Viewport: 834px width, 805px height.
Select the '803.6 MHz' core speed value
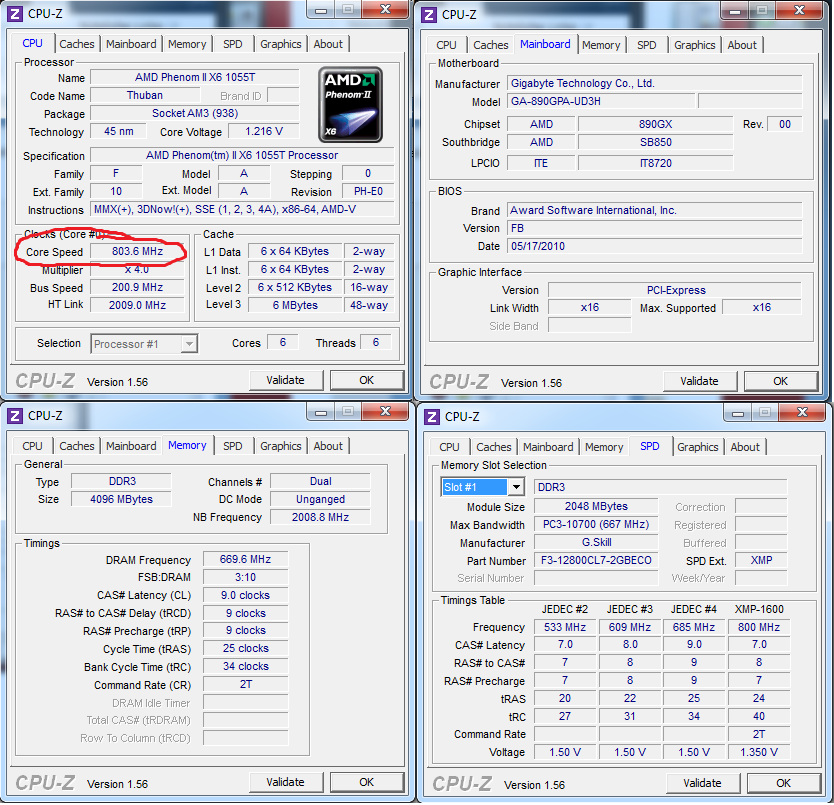pyautogui.click(x=137, y=251)
